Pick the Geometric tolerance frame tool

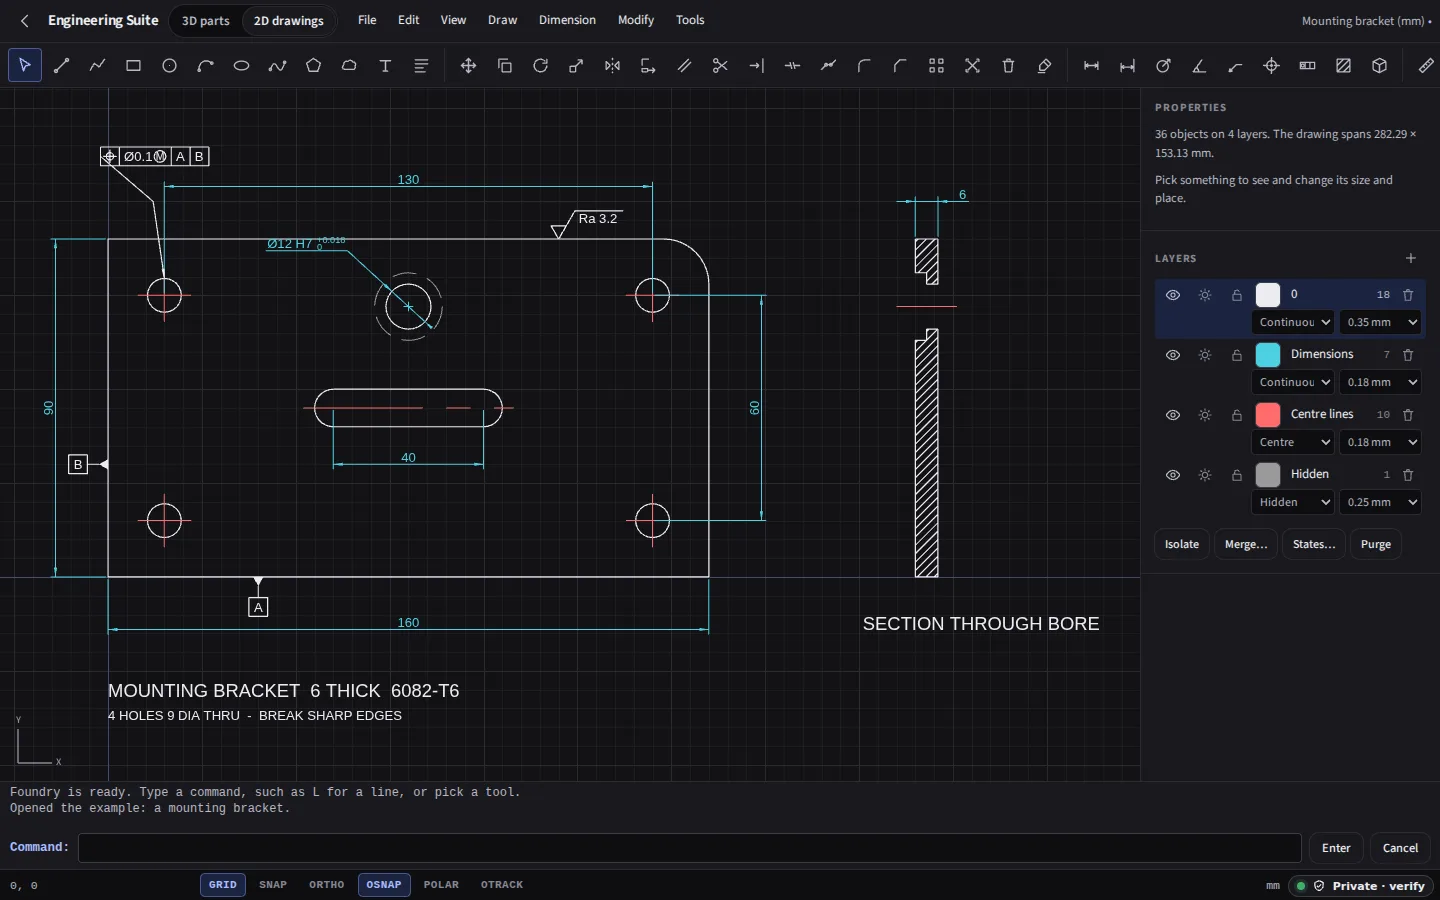click(x=1307, y=66)
